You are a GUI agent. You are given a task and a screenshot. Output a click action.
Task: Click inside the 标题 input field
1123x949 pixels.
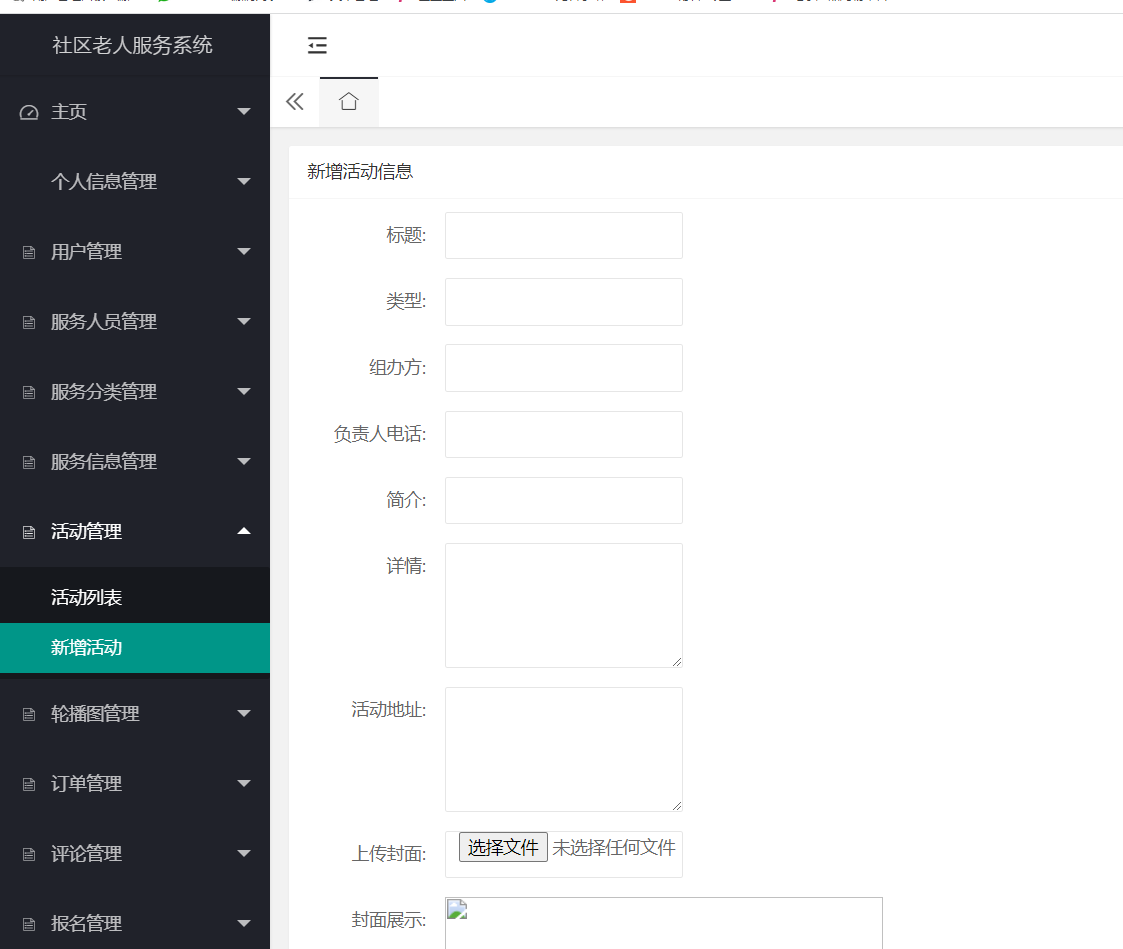click(x=563, y=235)
